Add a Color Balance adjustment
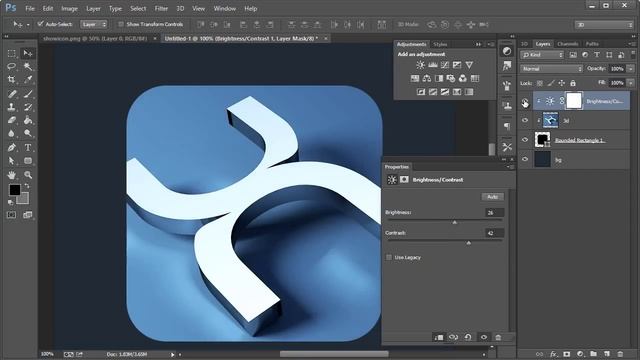Image resolution: width=640 pixels, height=360 pixels. click(x=427, y=78)
